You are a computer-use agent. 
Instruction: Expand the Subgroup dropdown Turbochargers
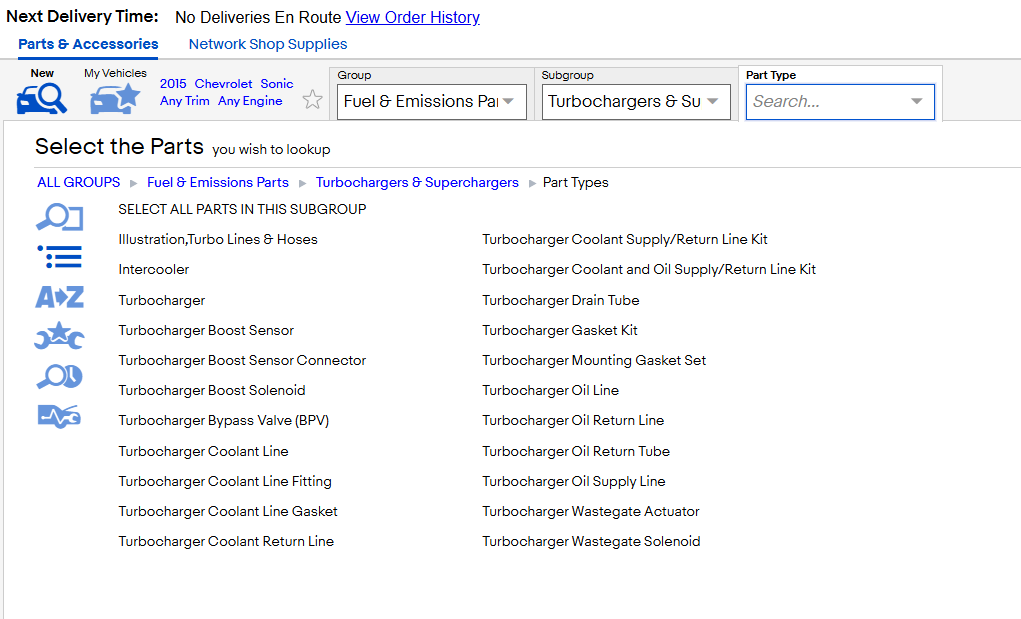coord(636,102)
